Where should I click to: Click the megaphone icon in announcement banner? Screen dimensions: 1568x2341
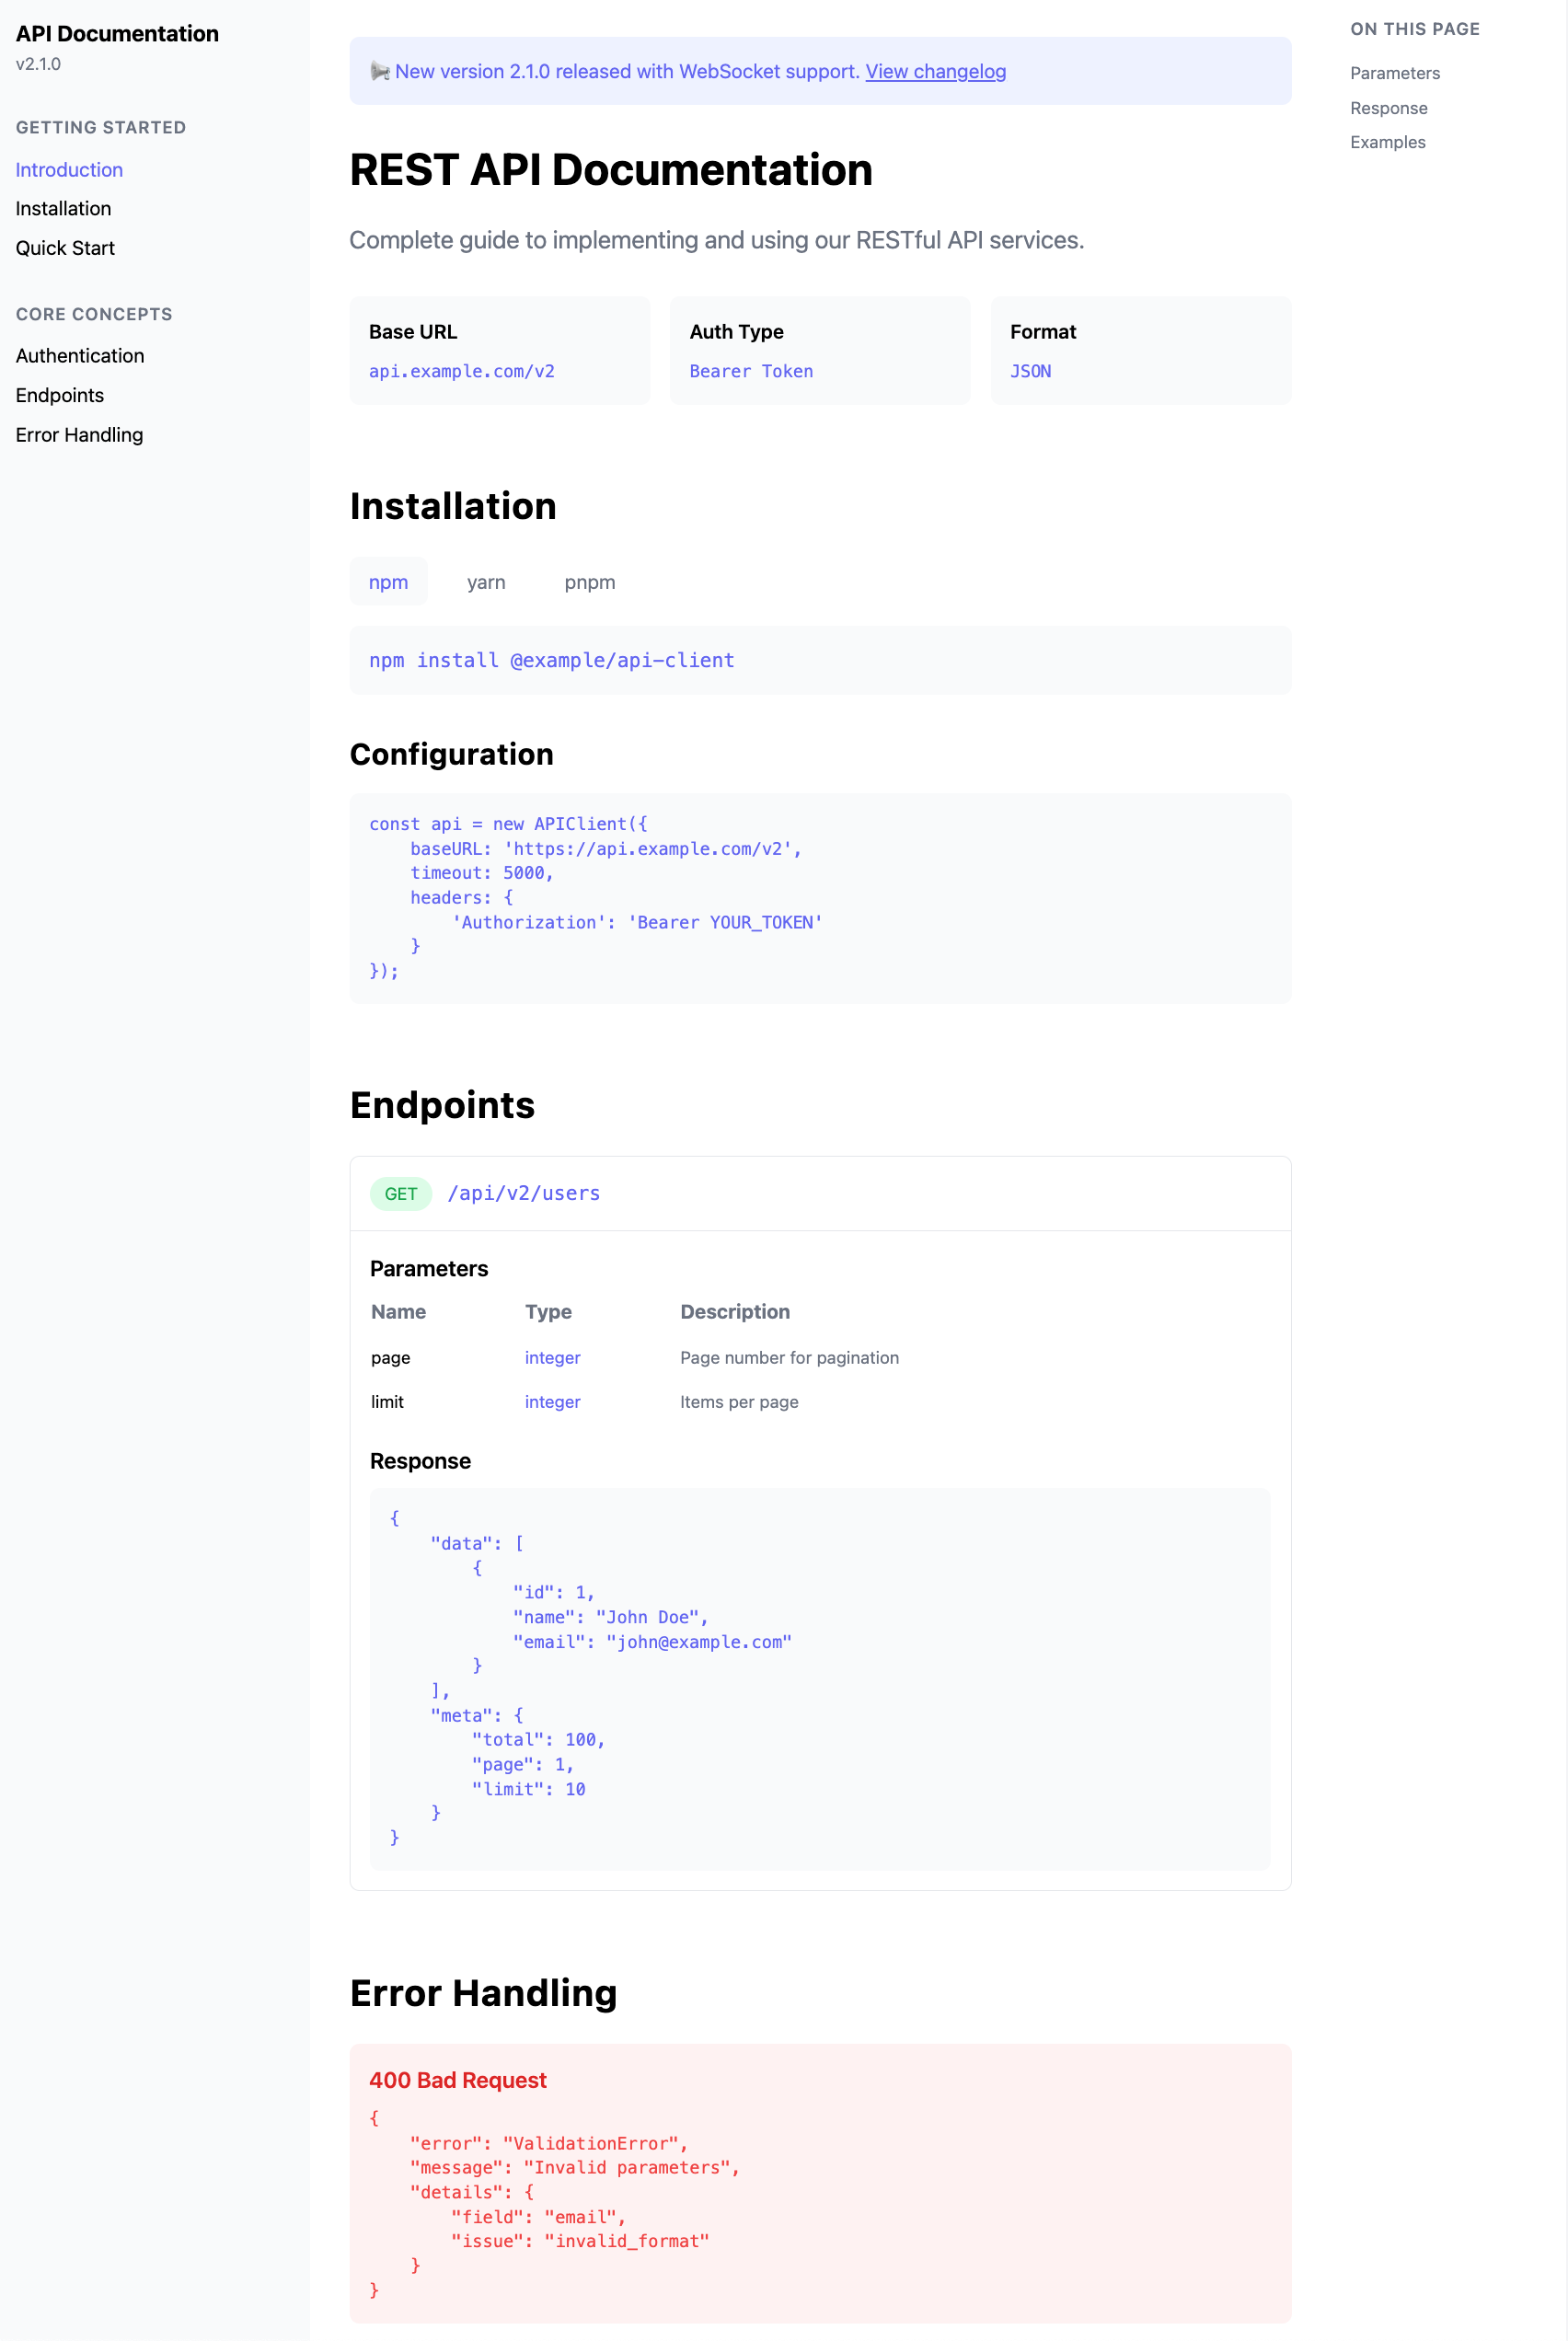tap(380, 71)
